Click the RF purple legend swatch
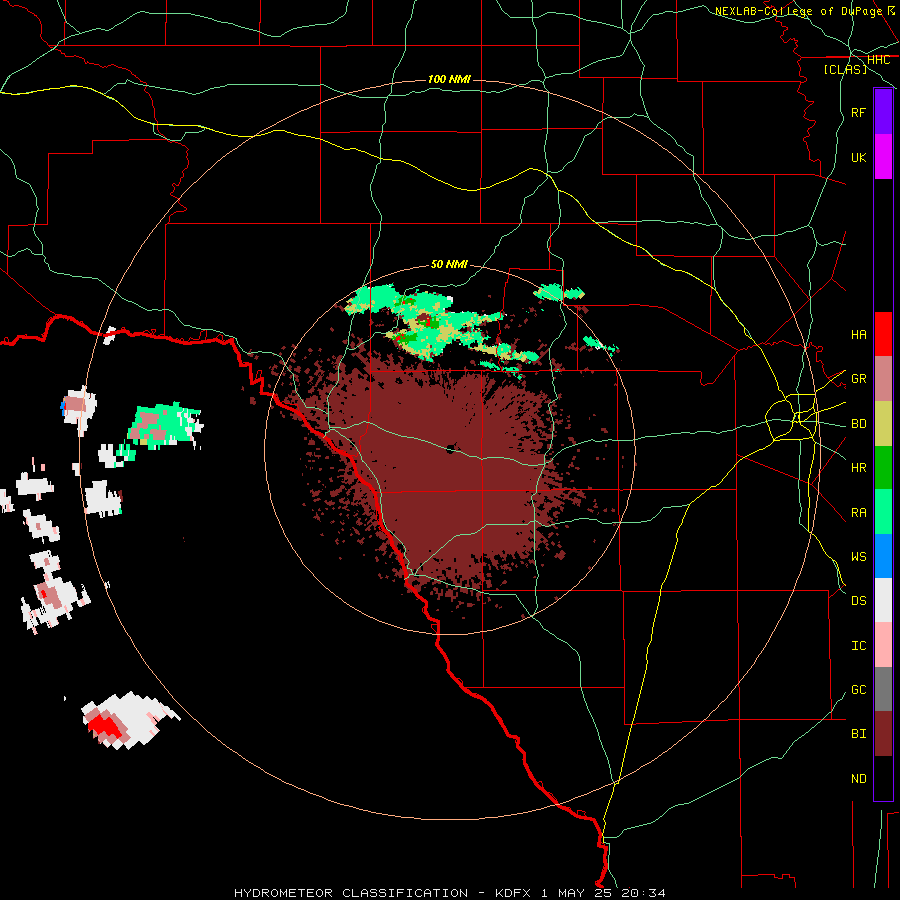Screen dimensions: 900x900 883,112
